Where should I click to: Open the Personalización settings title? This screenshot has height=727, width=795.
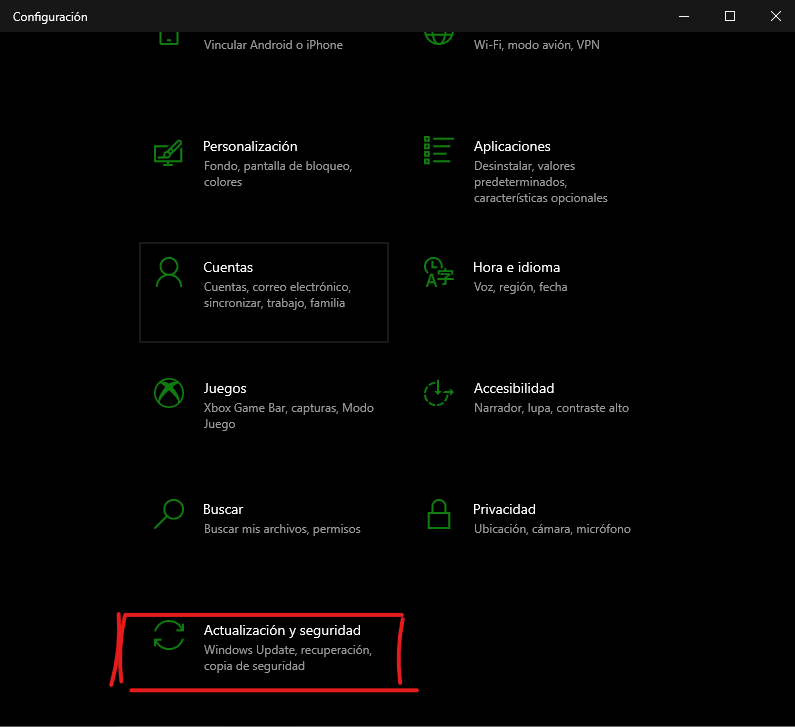(250, 146)
